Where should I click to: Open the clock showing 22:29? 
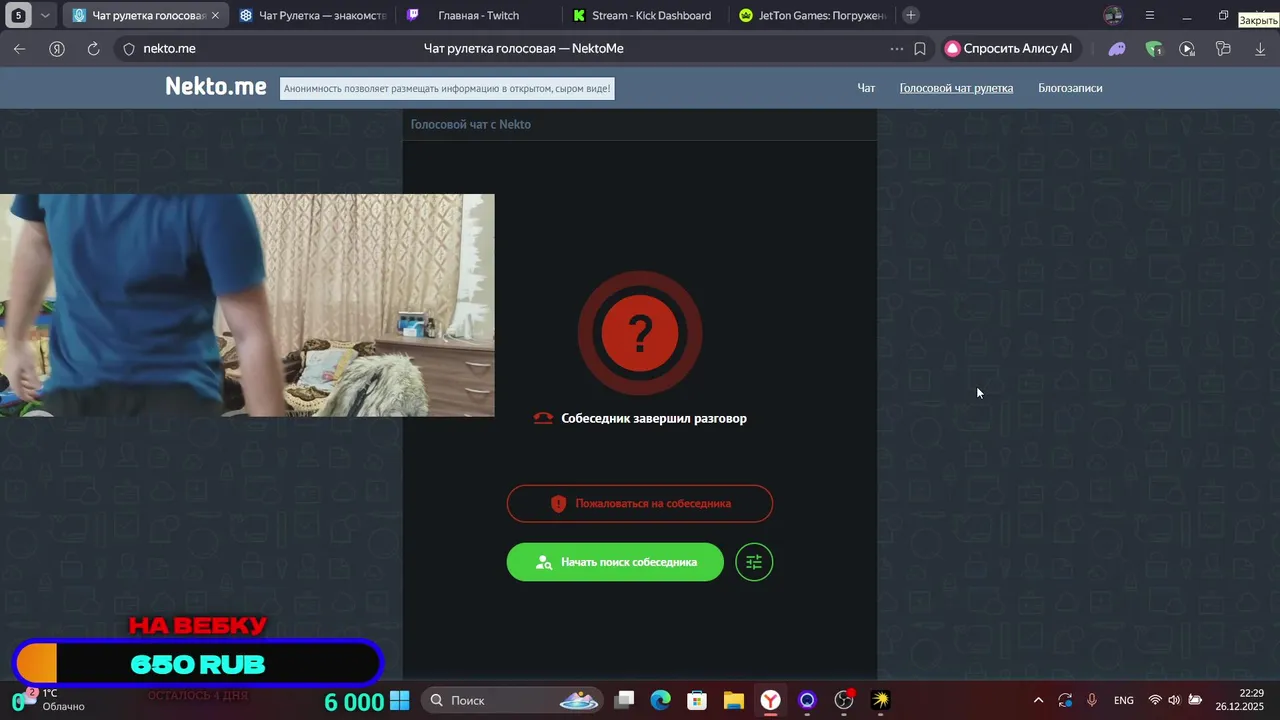1240,700
